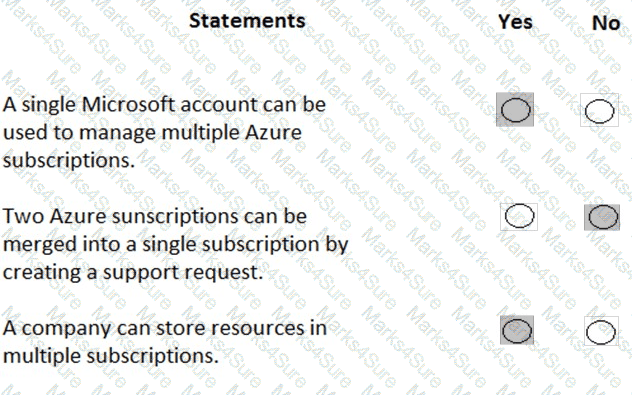The height and width of the screenshot is (395, 632).
Task: Click the word 'subscriptions.' ending first statement
Action: [x=69, y=161]
